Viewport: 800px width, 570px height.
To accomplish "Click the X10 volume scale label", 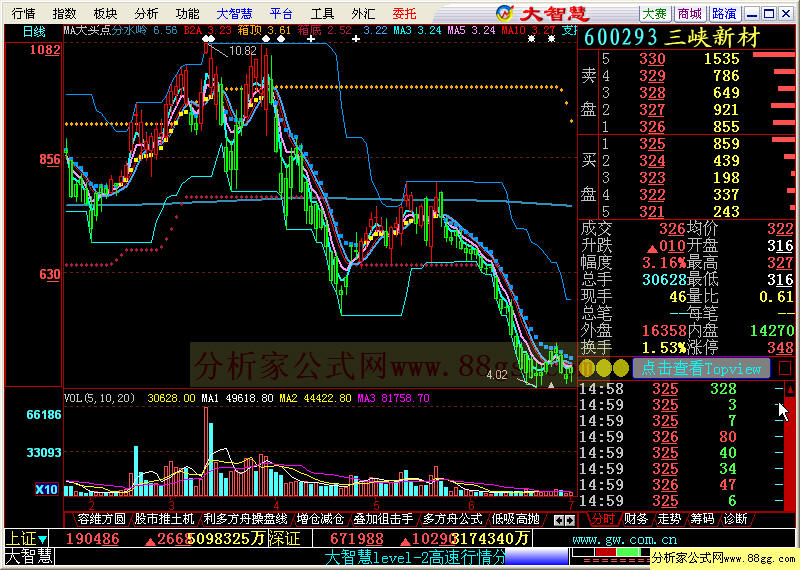I will click(x=46, y=489).
